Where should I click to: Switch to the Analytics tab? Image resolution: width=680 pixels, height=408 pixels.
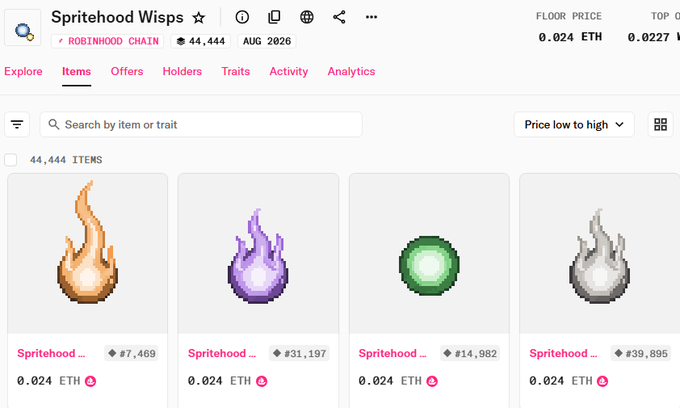(x=351, y=72)
